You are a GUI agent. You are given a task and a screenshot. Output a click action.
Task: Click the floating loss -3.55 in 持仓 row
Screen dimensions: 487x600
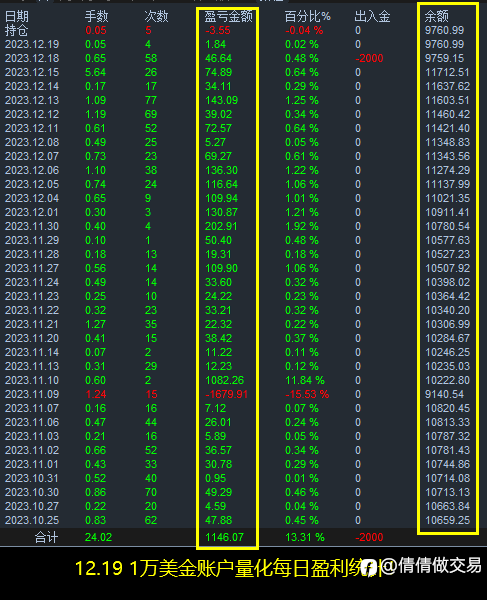pos(218,30)
